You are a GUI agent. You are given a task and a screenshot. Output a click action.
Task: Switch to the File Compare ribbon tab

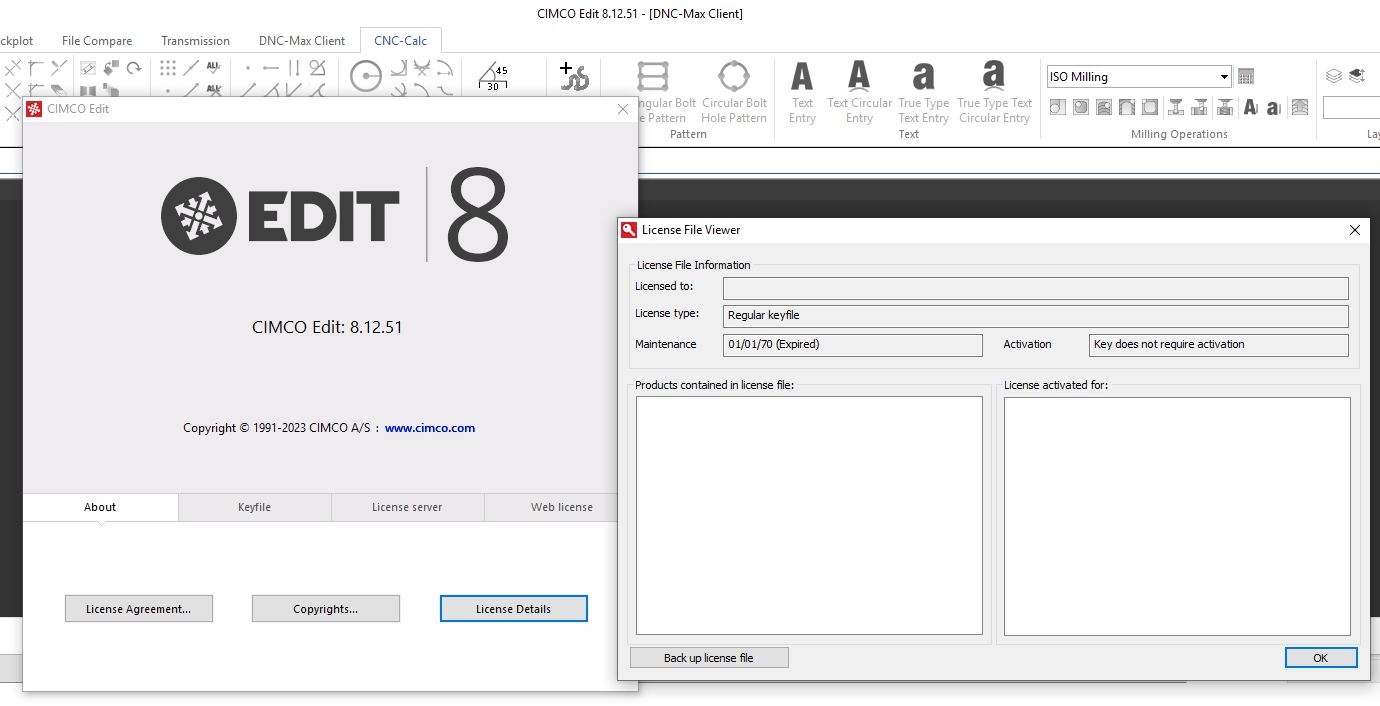(x=96, y=41)
